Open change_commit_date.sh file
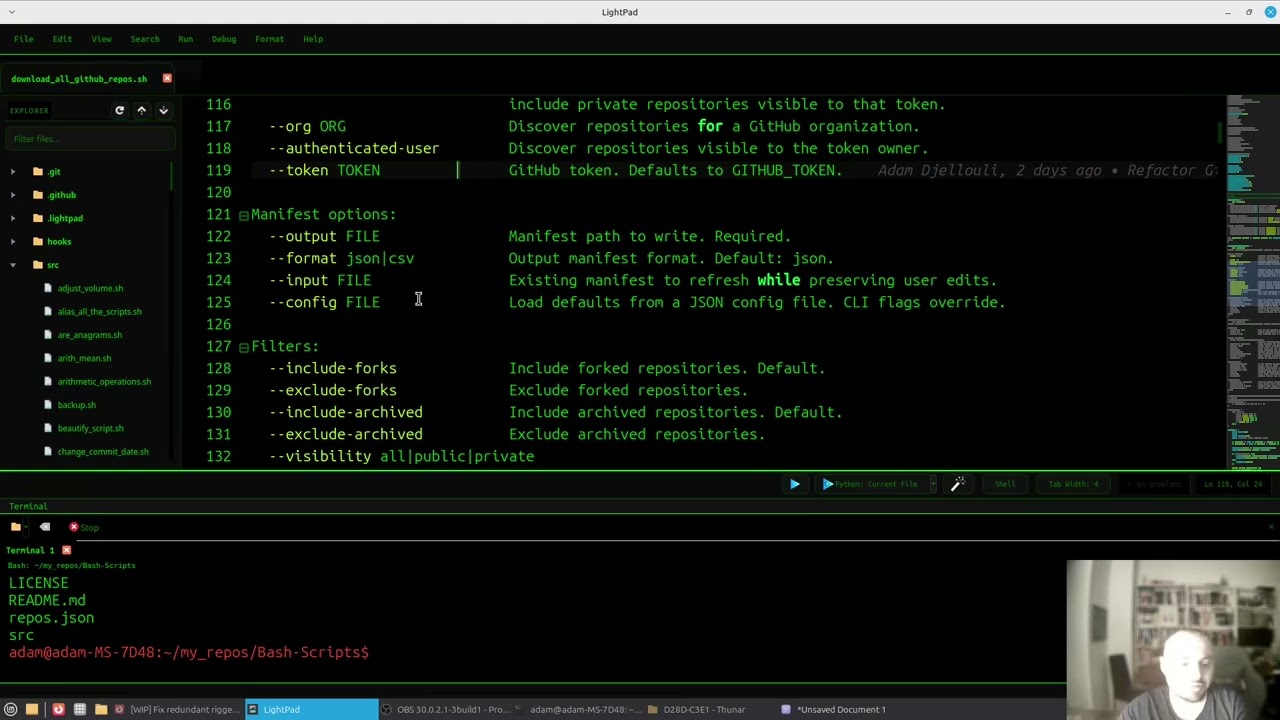The image size is (1280, 720). point(103,451)
